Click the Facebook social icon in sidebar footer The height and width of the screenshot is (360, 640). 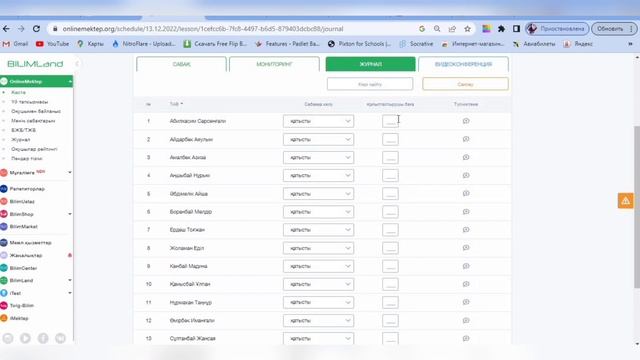coord(43,338)
